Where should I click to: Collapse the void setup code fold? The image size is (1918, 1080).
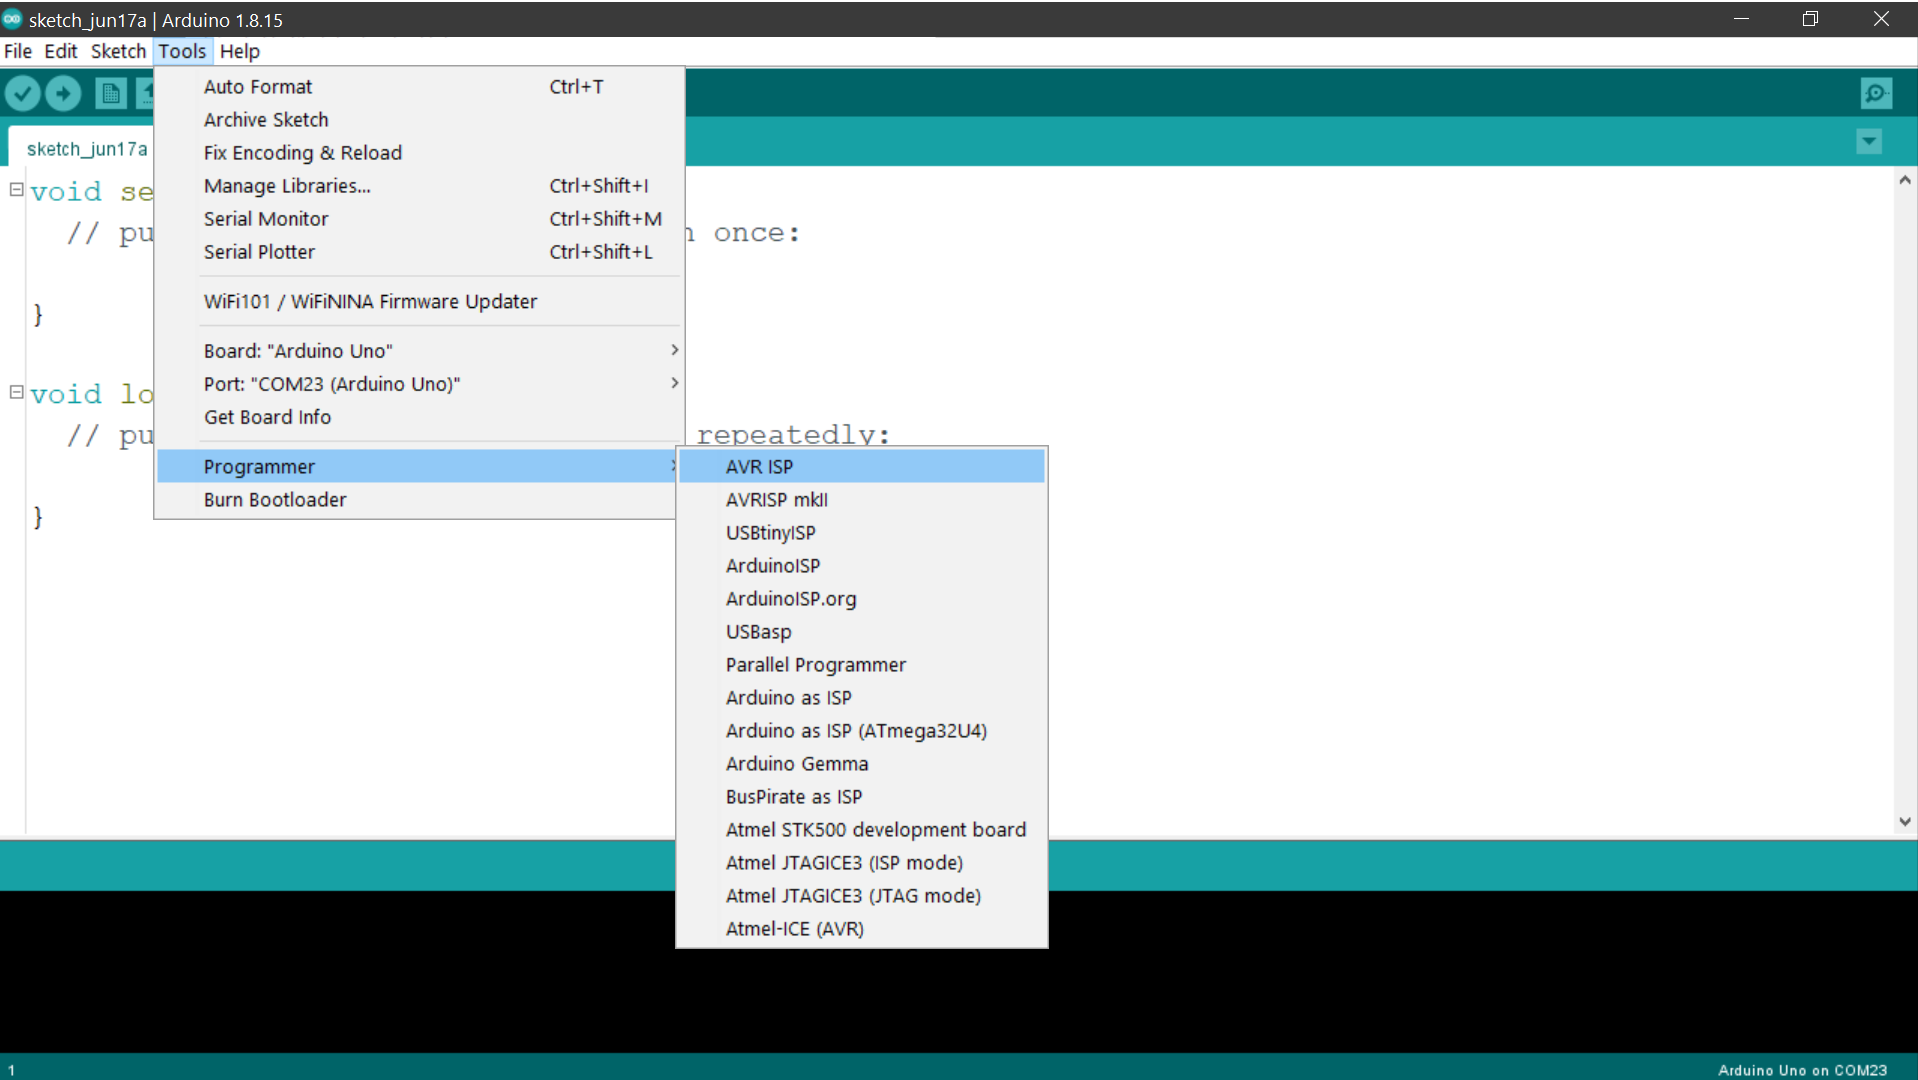click(16, 189)
